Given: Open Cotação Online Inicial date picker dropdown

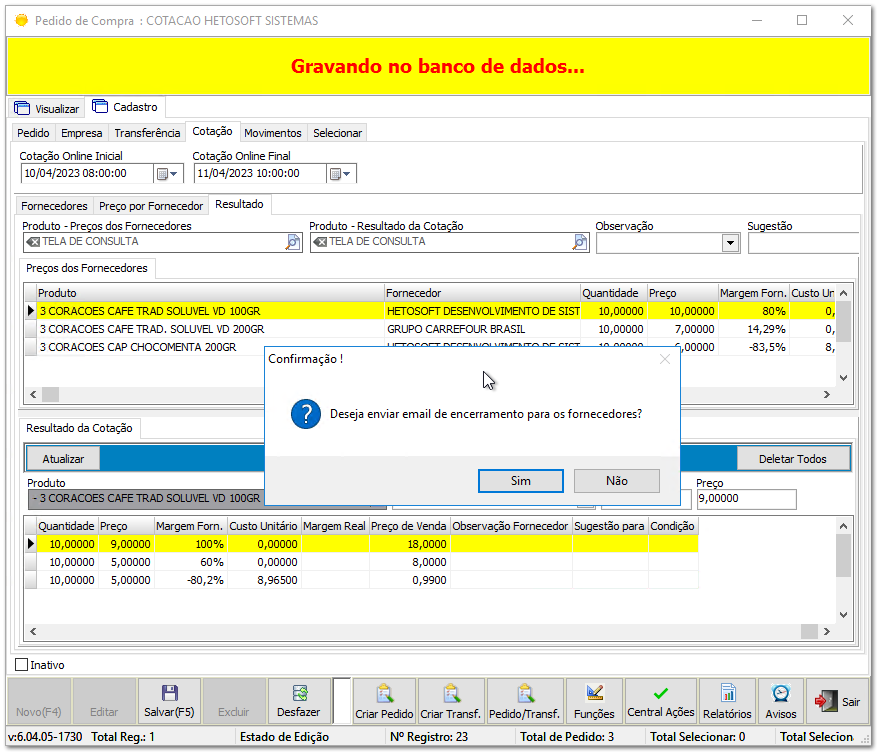Looking at the screenshot, I should tap(167, 174).
